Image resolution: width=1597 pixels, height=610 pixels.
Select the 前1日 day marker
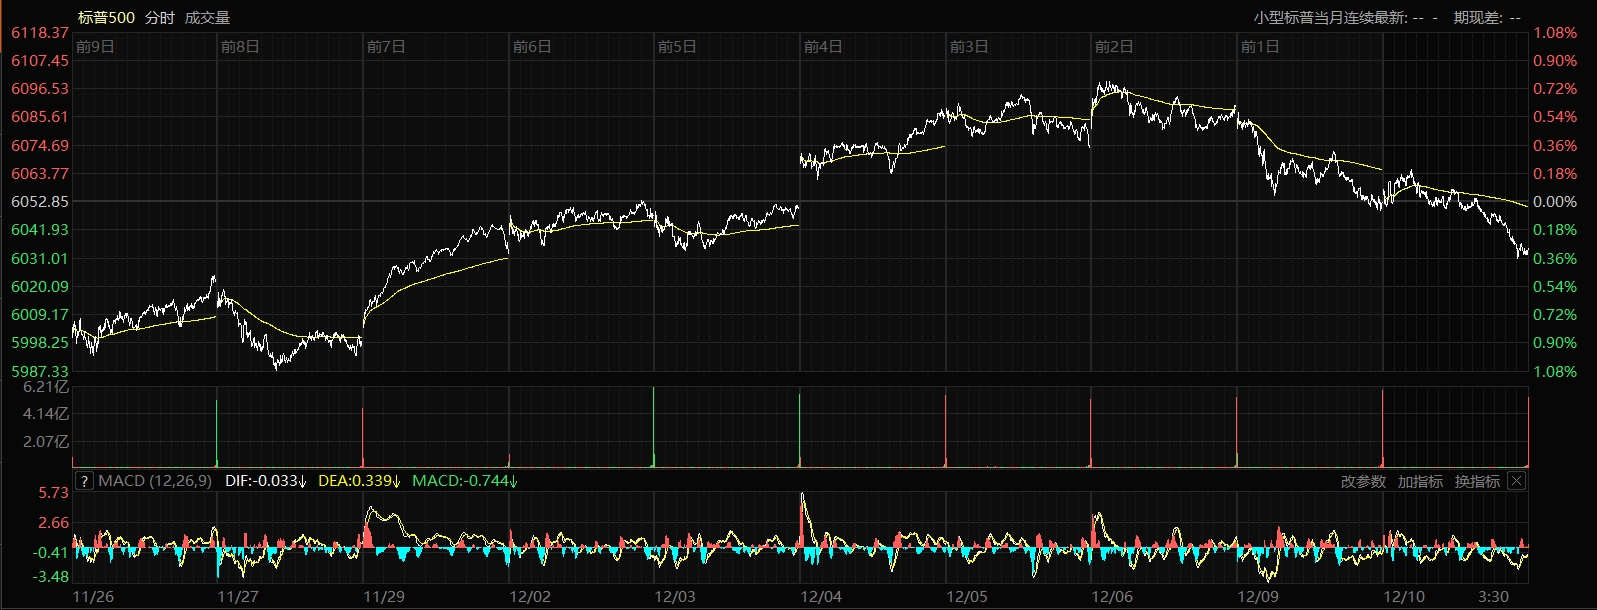coord(1260,47)
